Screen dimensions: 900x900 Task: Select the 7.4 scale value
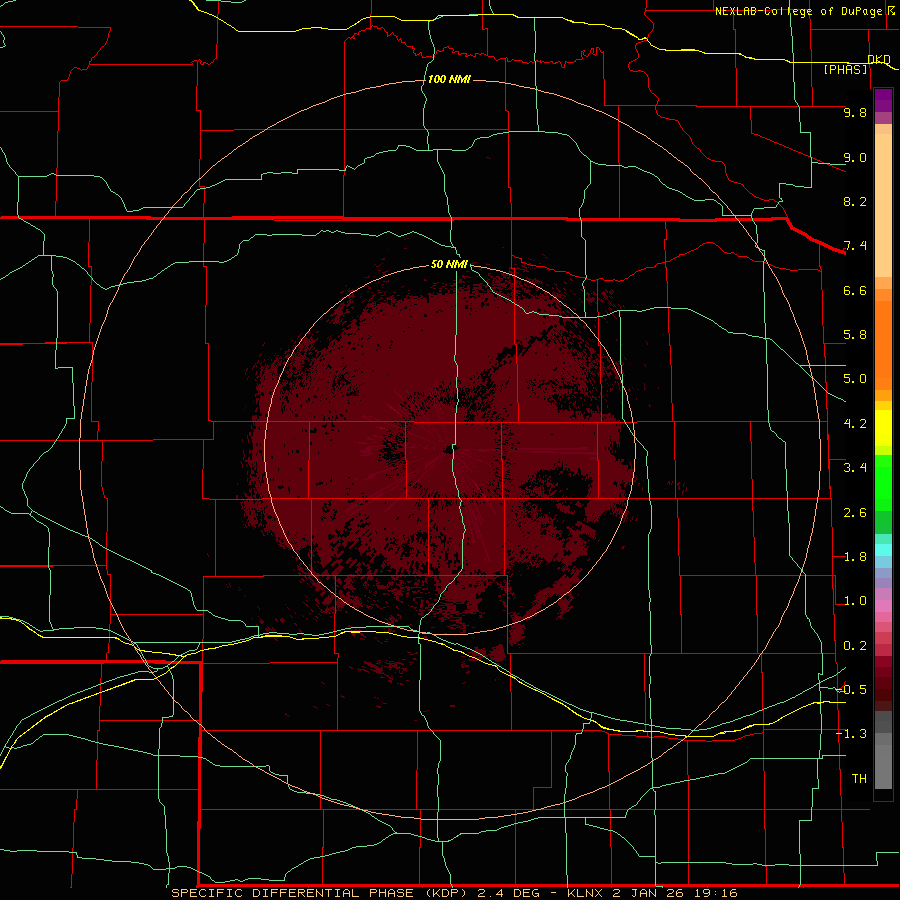point(855,246)
